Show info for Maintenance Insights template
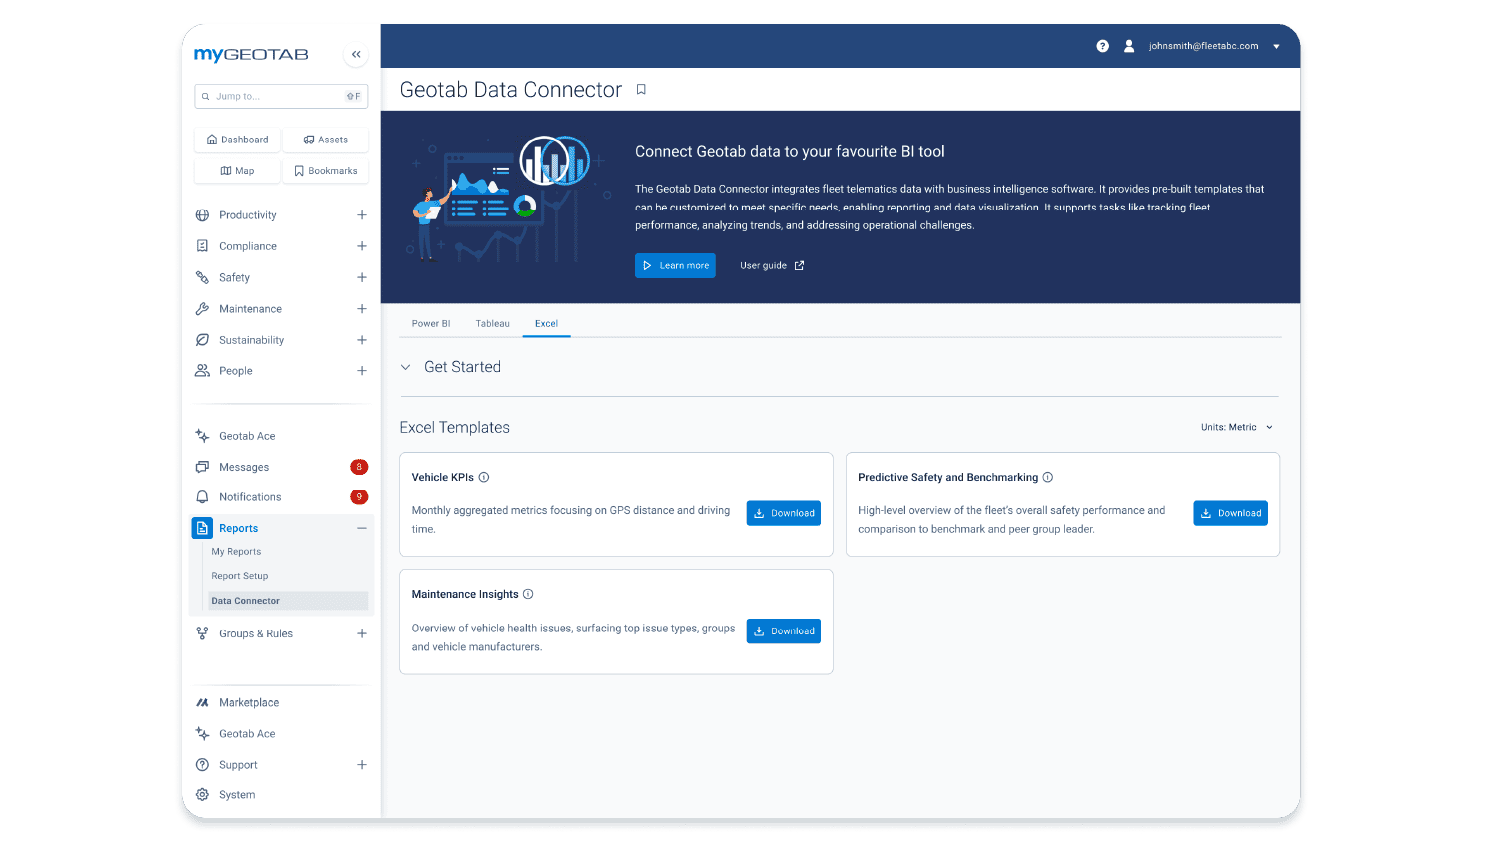Screen dimensions: 1496x842 (528, 594)
